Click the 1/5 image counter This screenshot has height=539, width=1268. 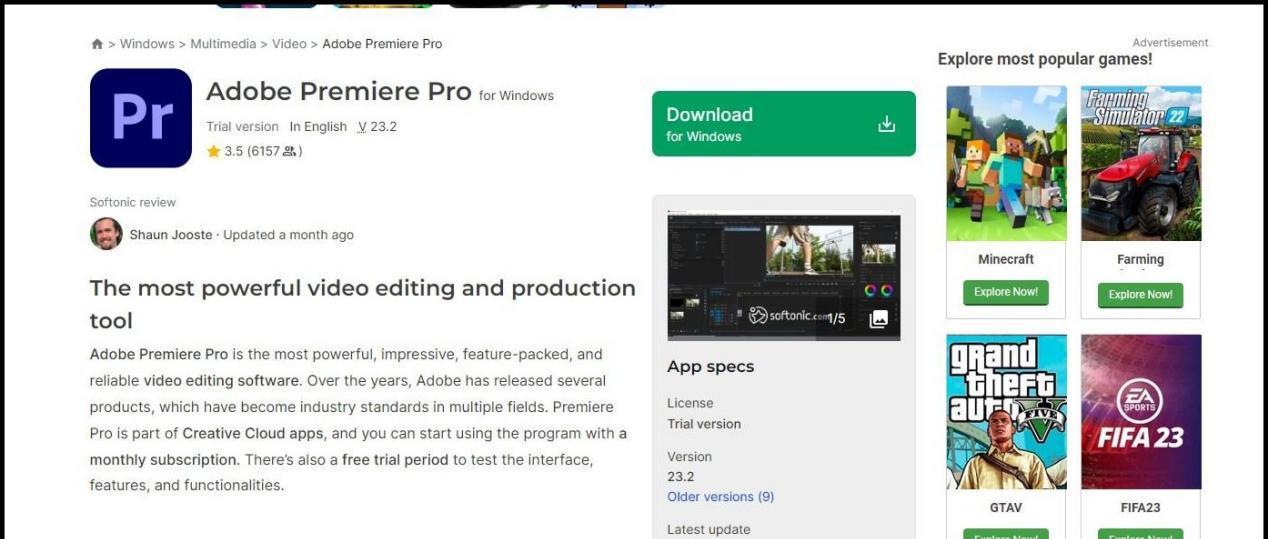pyautogui.click(x=836, y=319)
